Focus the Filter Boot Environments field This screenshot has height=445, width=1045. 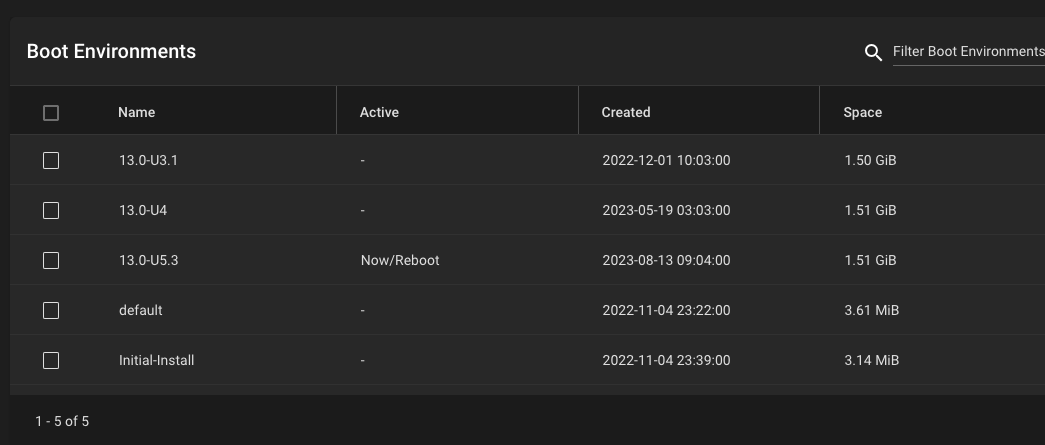pos(968,52)
